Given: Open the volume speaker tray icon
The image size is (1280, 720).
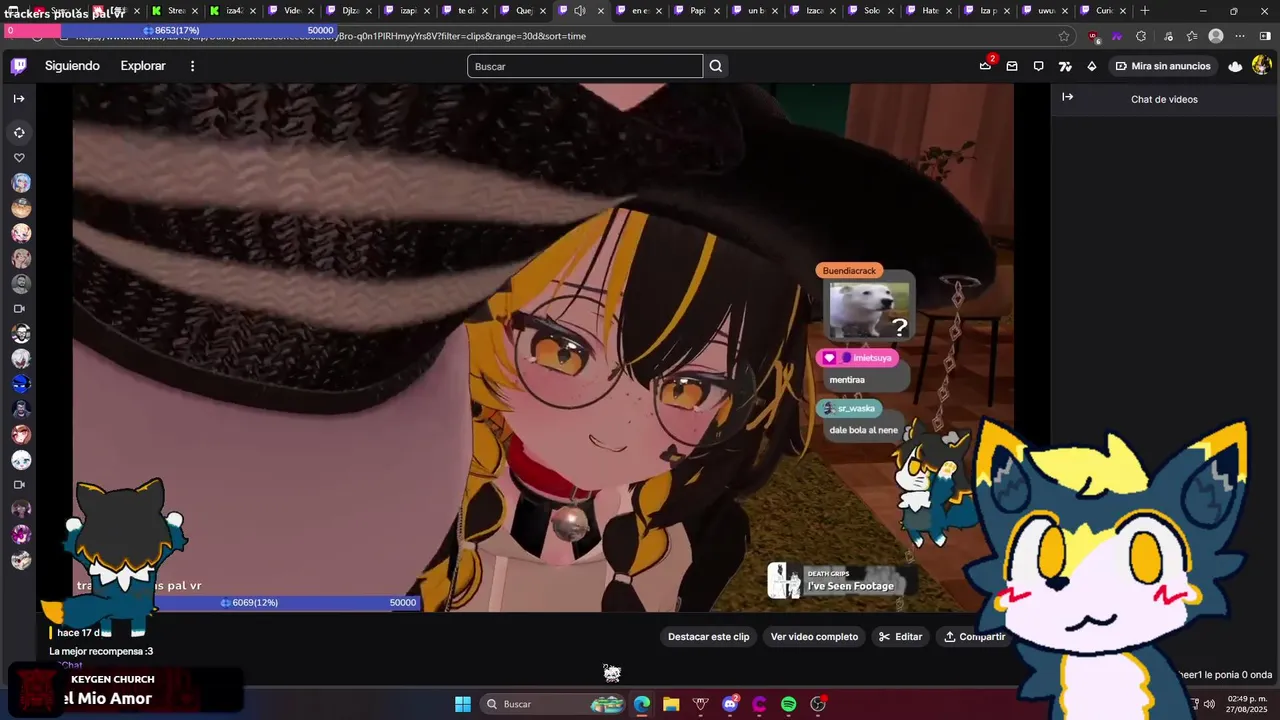Looking at the screenshot, I should click(1210, 704).
